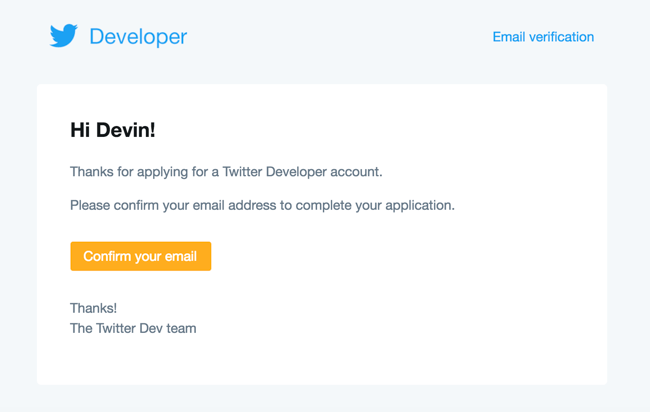Click The Twitter Dev team signature
Viewport: 650px width, 412px height.
tap(133, 328)
